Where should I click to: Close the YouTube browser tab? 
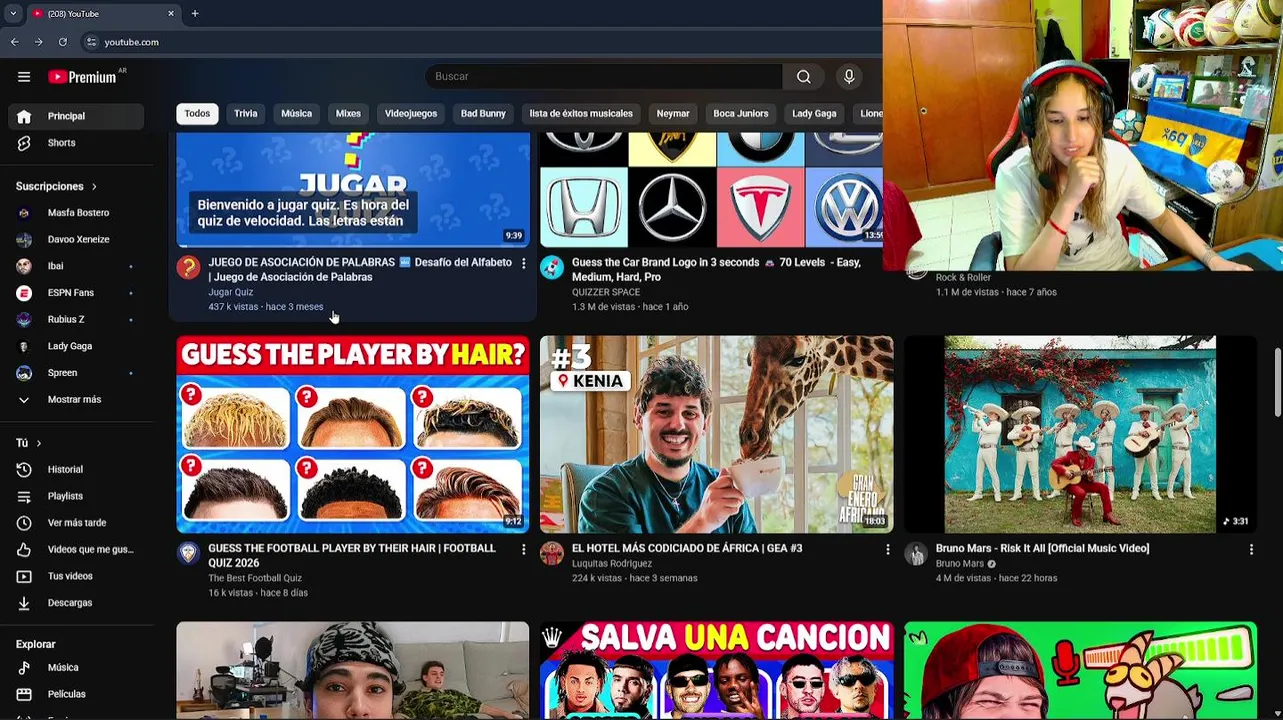171,13
